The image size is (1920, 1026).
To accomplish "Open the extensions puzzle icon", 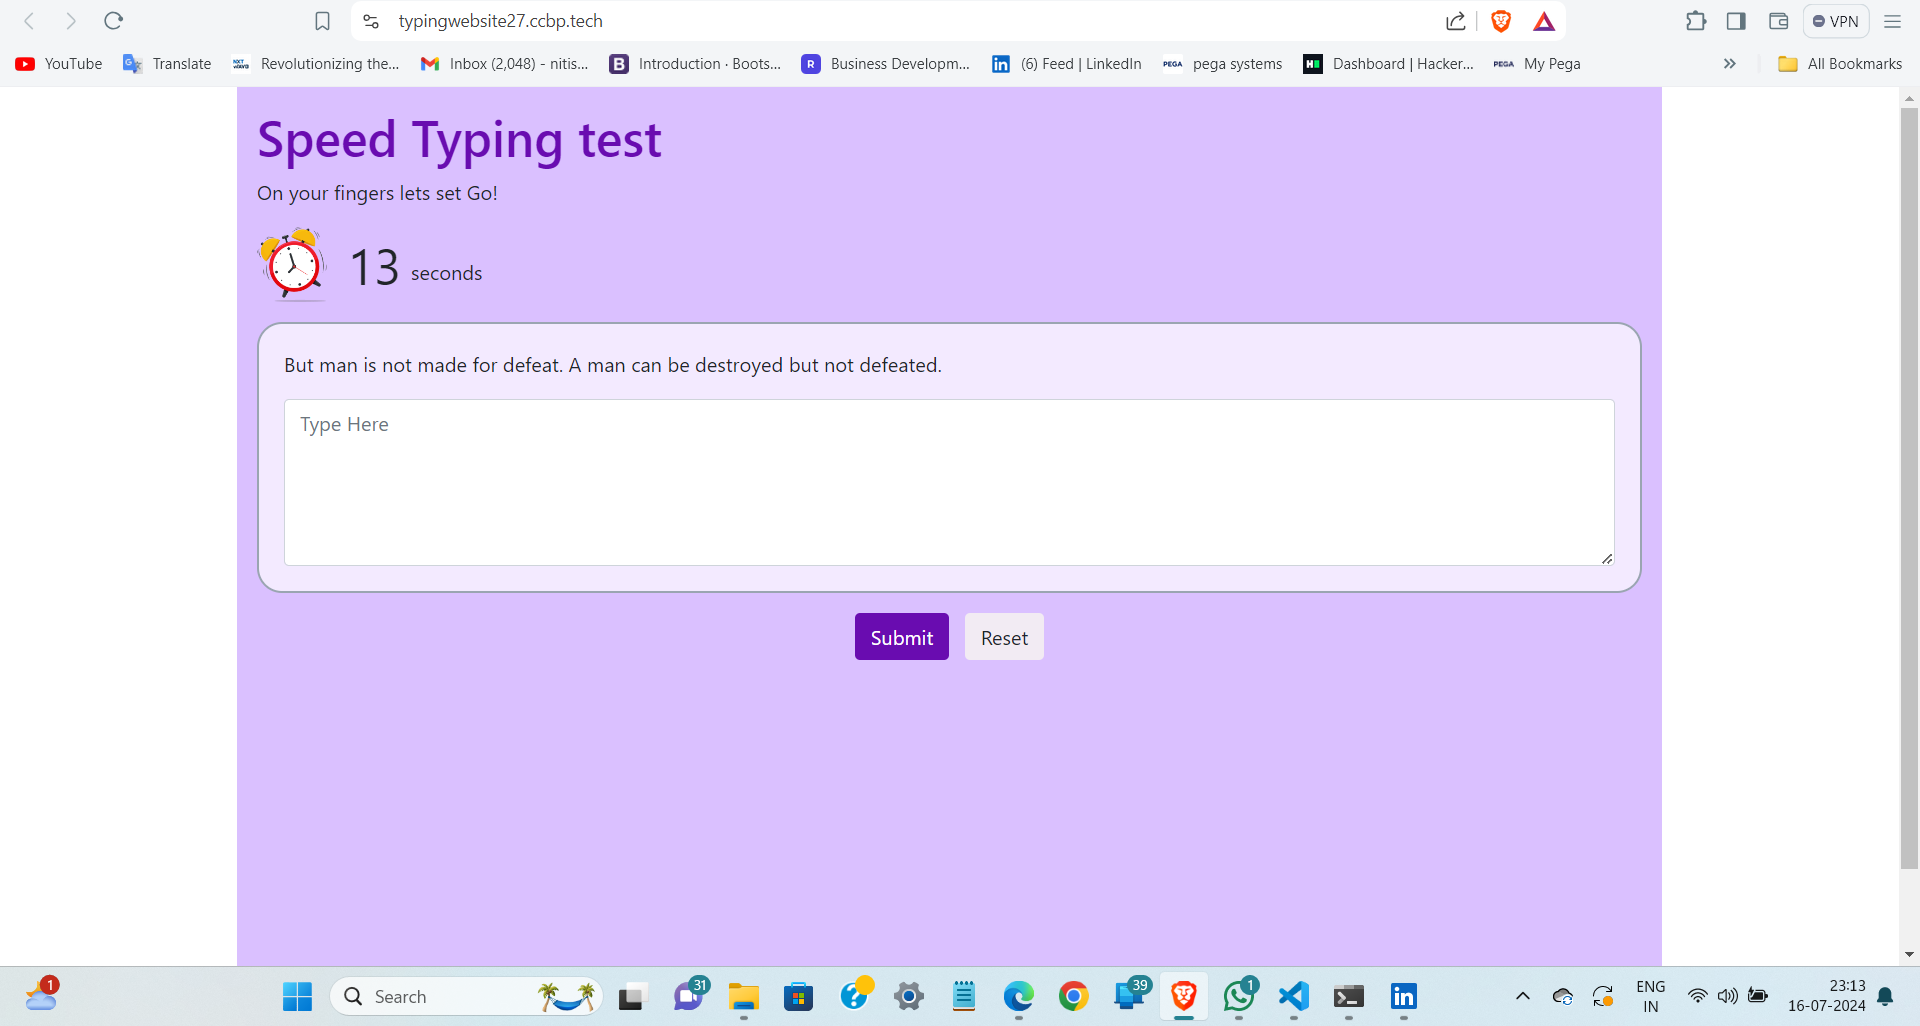I will pos(1696,21).
